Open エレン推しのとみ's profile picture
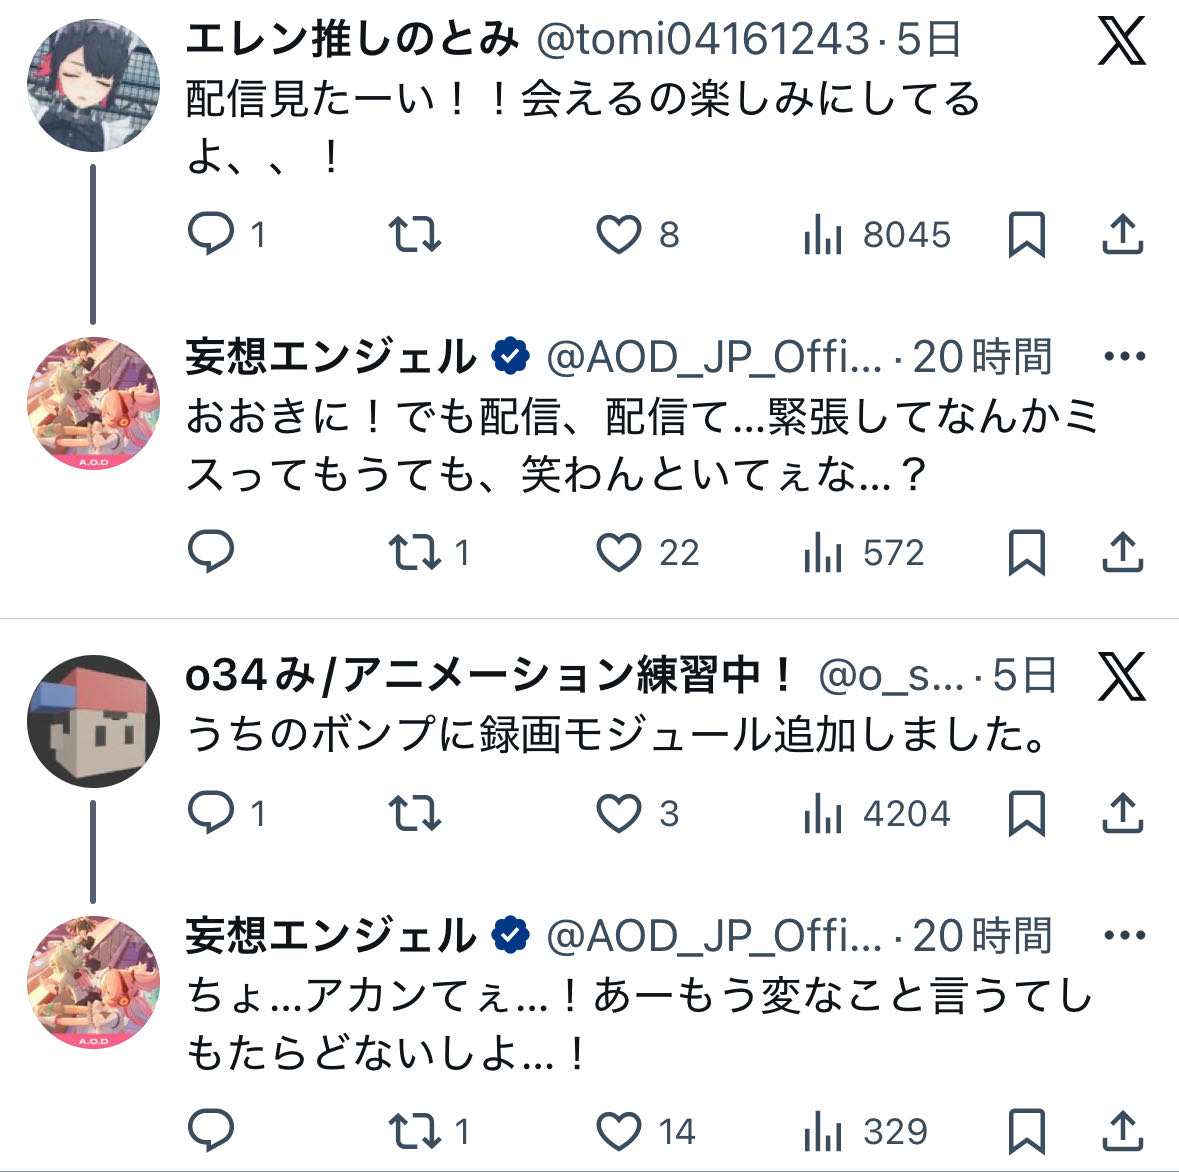The image size is (1179, 1172). click(93, 85)
